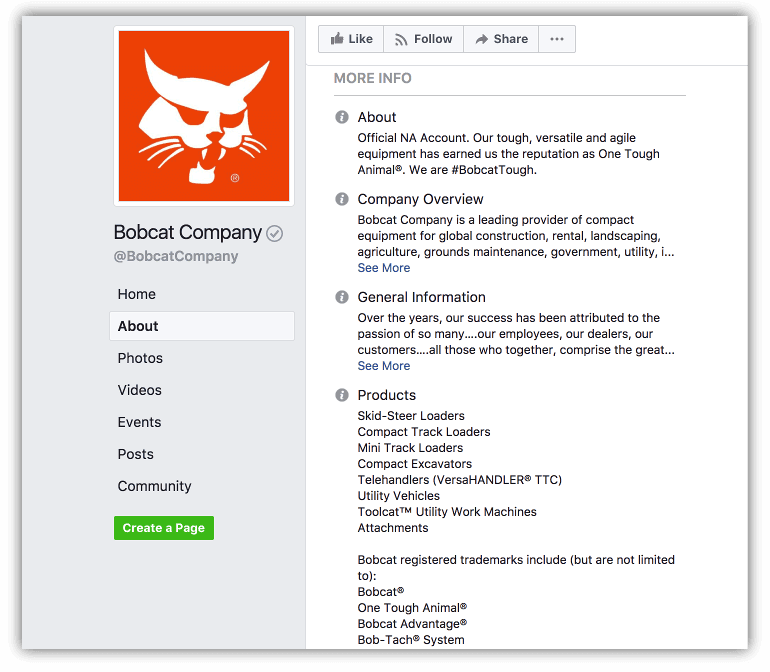Share the Bobcat Company page
This screenshot has width=770, height=672.
point(501,39)
